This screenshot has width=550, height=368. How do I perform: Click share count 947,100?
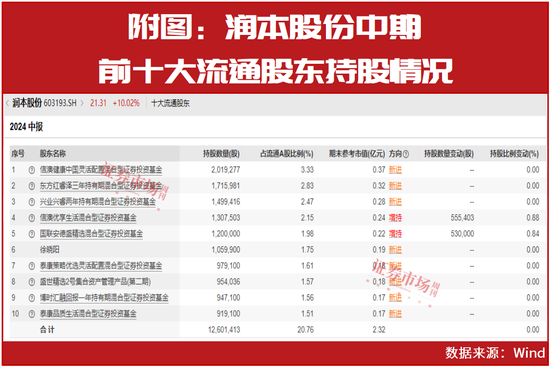pos(228,298)
